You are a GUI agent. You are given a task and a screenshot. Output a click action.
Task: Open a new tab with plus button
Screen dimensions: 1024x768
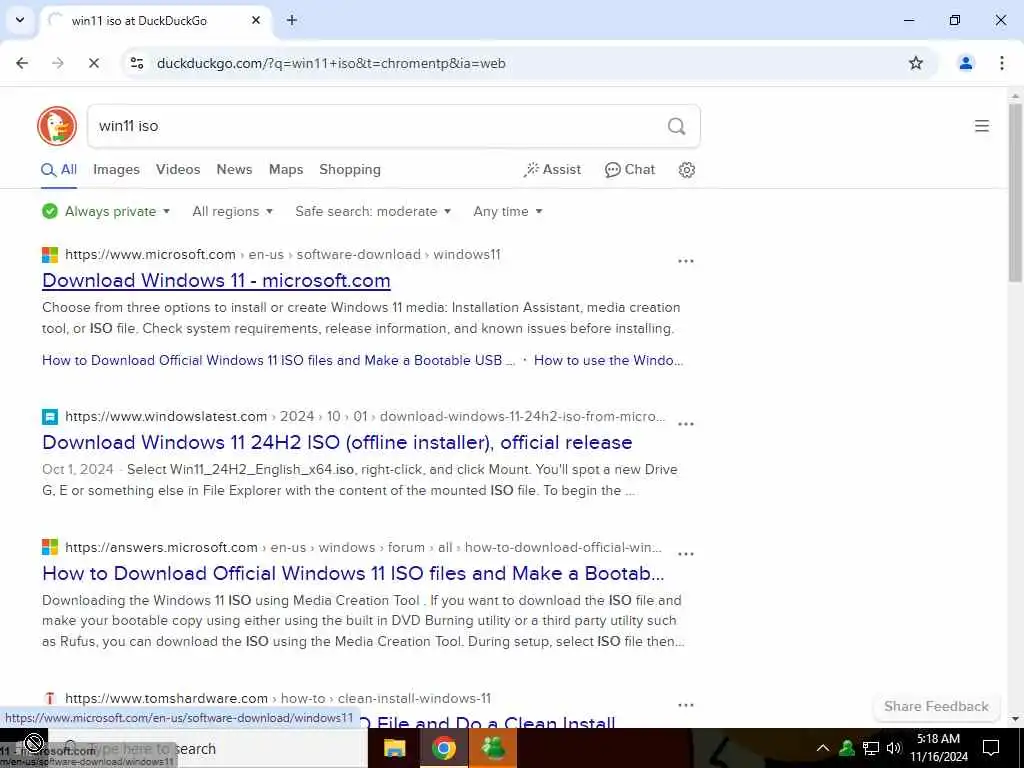point(292,20)
